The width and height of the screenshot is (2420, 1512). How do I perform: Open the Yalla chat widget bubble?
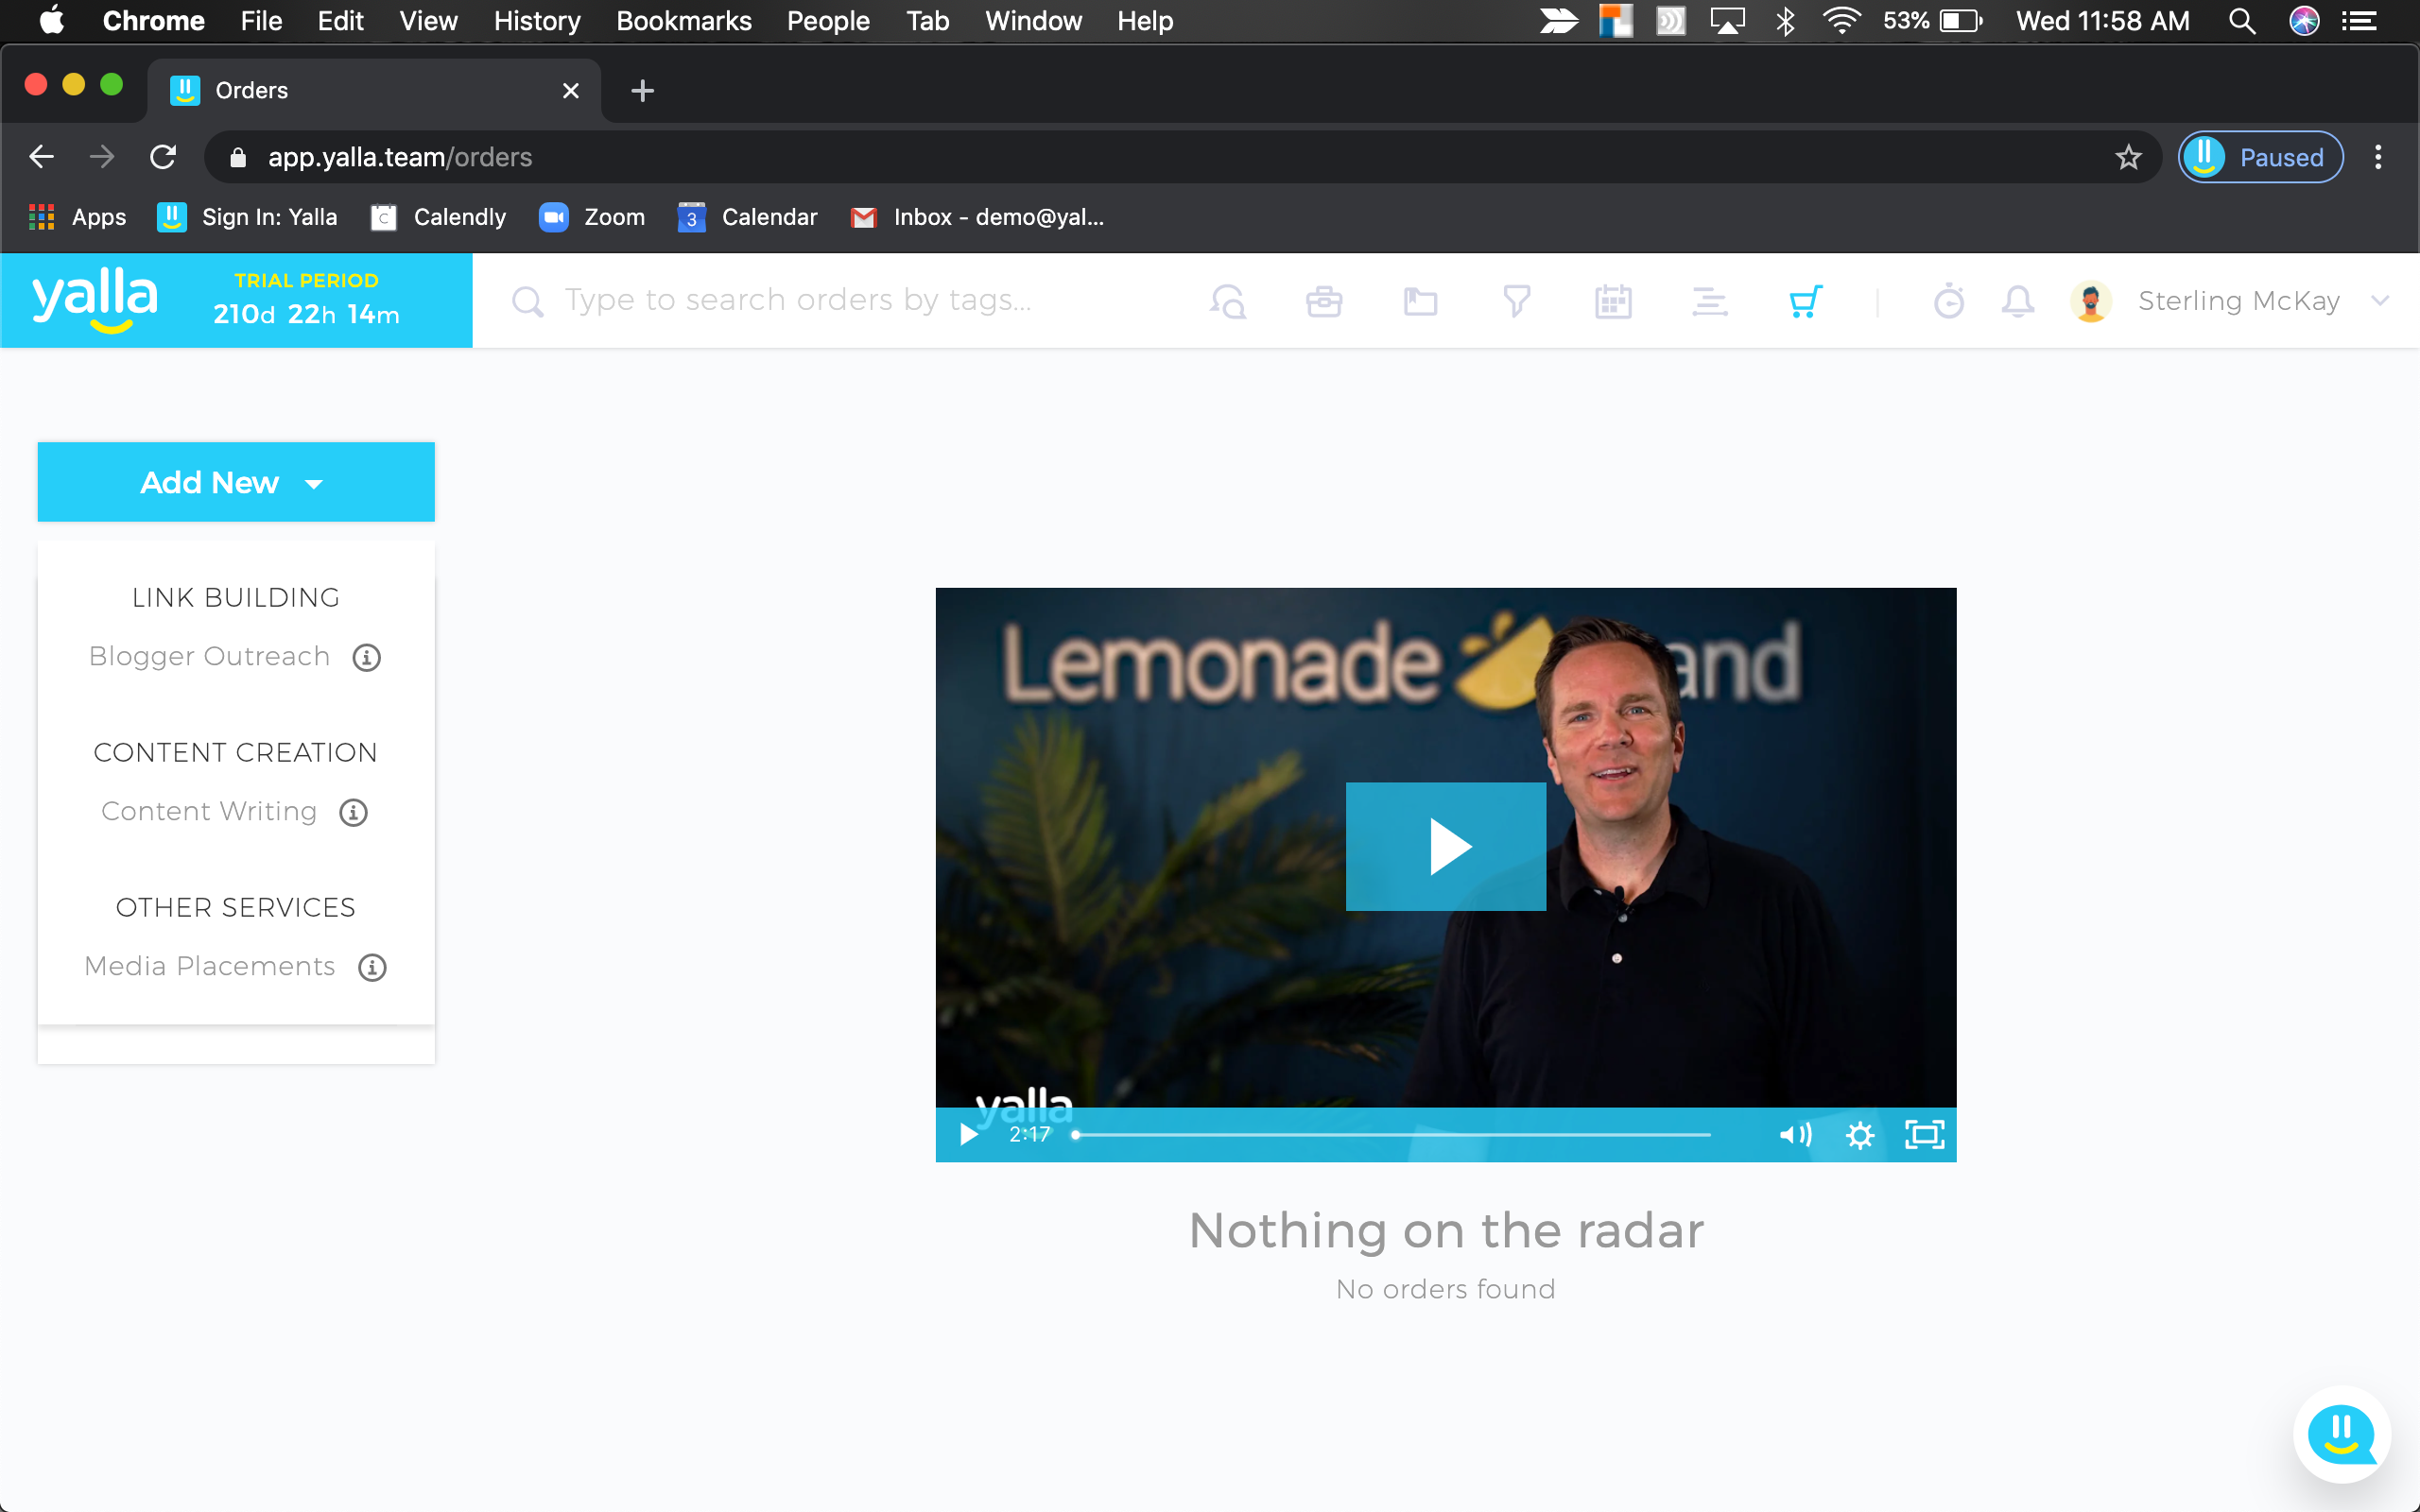(x=2341, y=1434)
